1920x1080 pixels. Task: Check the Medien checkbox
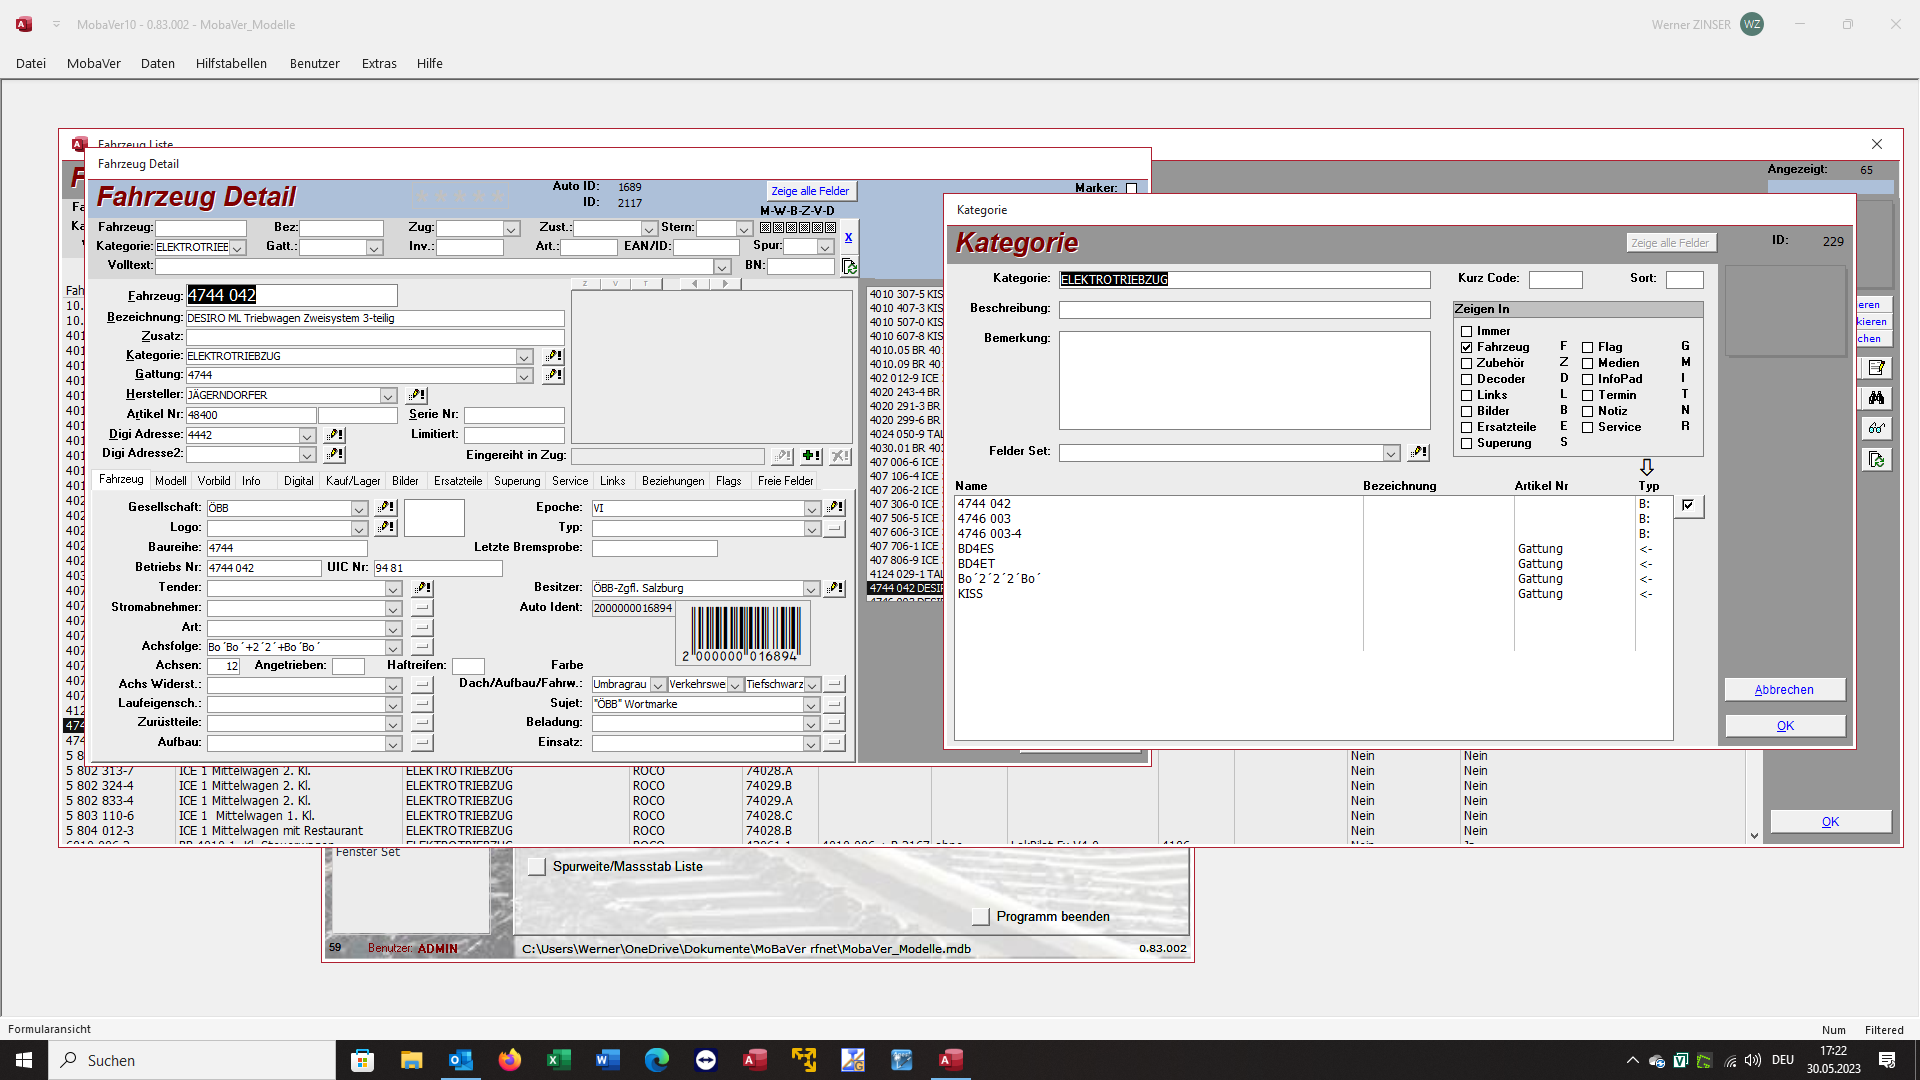click(x=1587, y=364)
